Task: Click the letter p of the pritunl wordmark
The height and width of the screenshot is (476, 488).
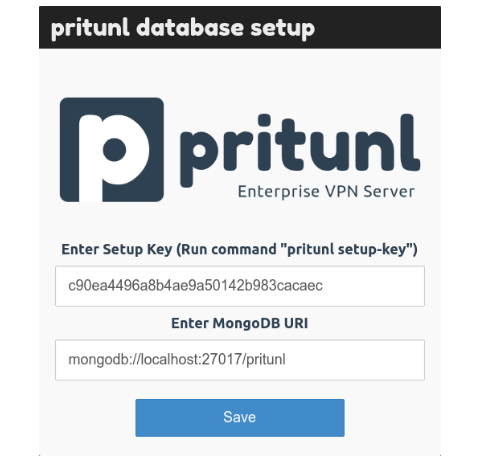Action: pos(199,159)
